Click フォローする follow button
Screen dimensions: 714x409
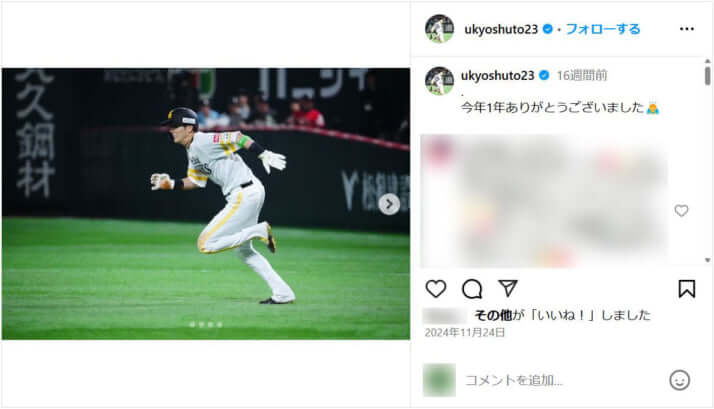[x=602, y=29]
